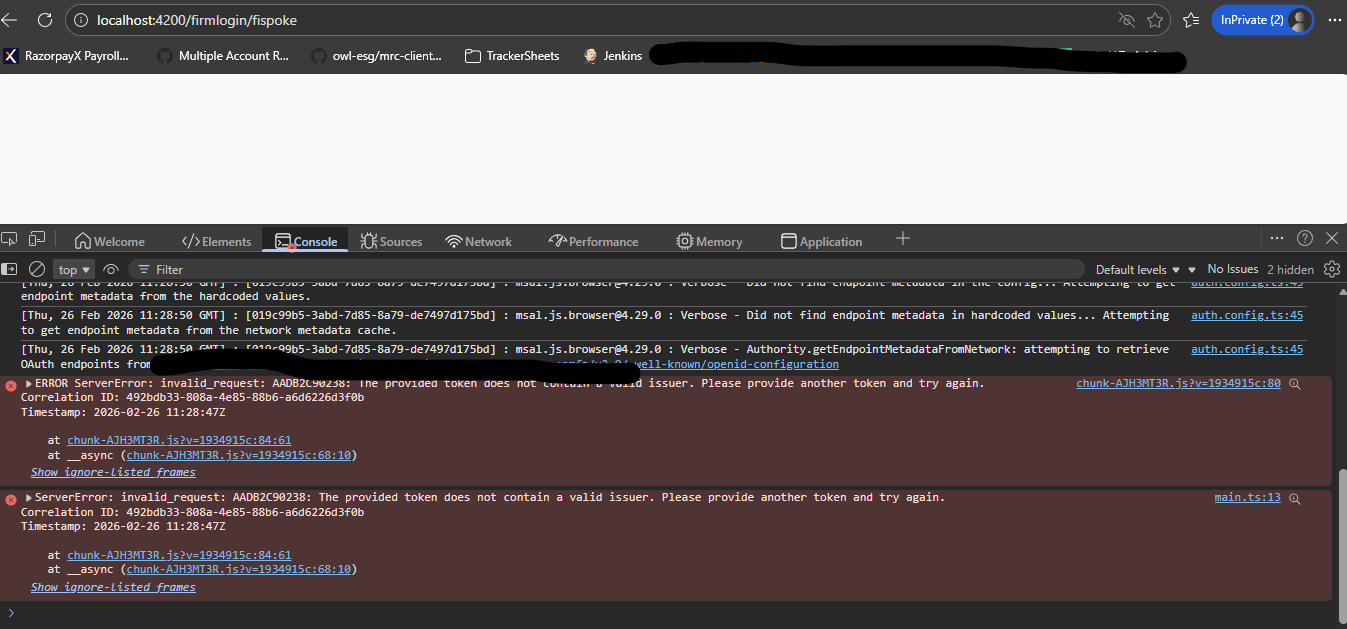
Task: Open TrackerSheets bookmarks folder
Action: click(x=512, y=56)
